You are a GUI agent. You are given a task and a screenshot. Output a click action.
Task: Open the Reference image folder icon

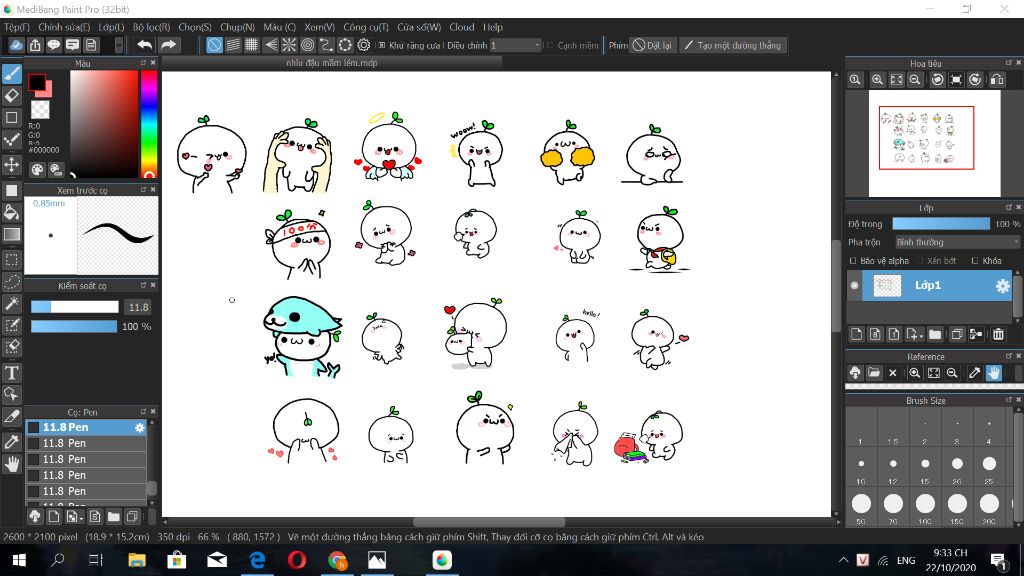pyautogui.click(x=874, y=373)
